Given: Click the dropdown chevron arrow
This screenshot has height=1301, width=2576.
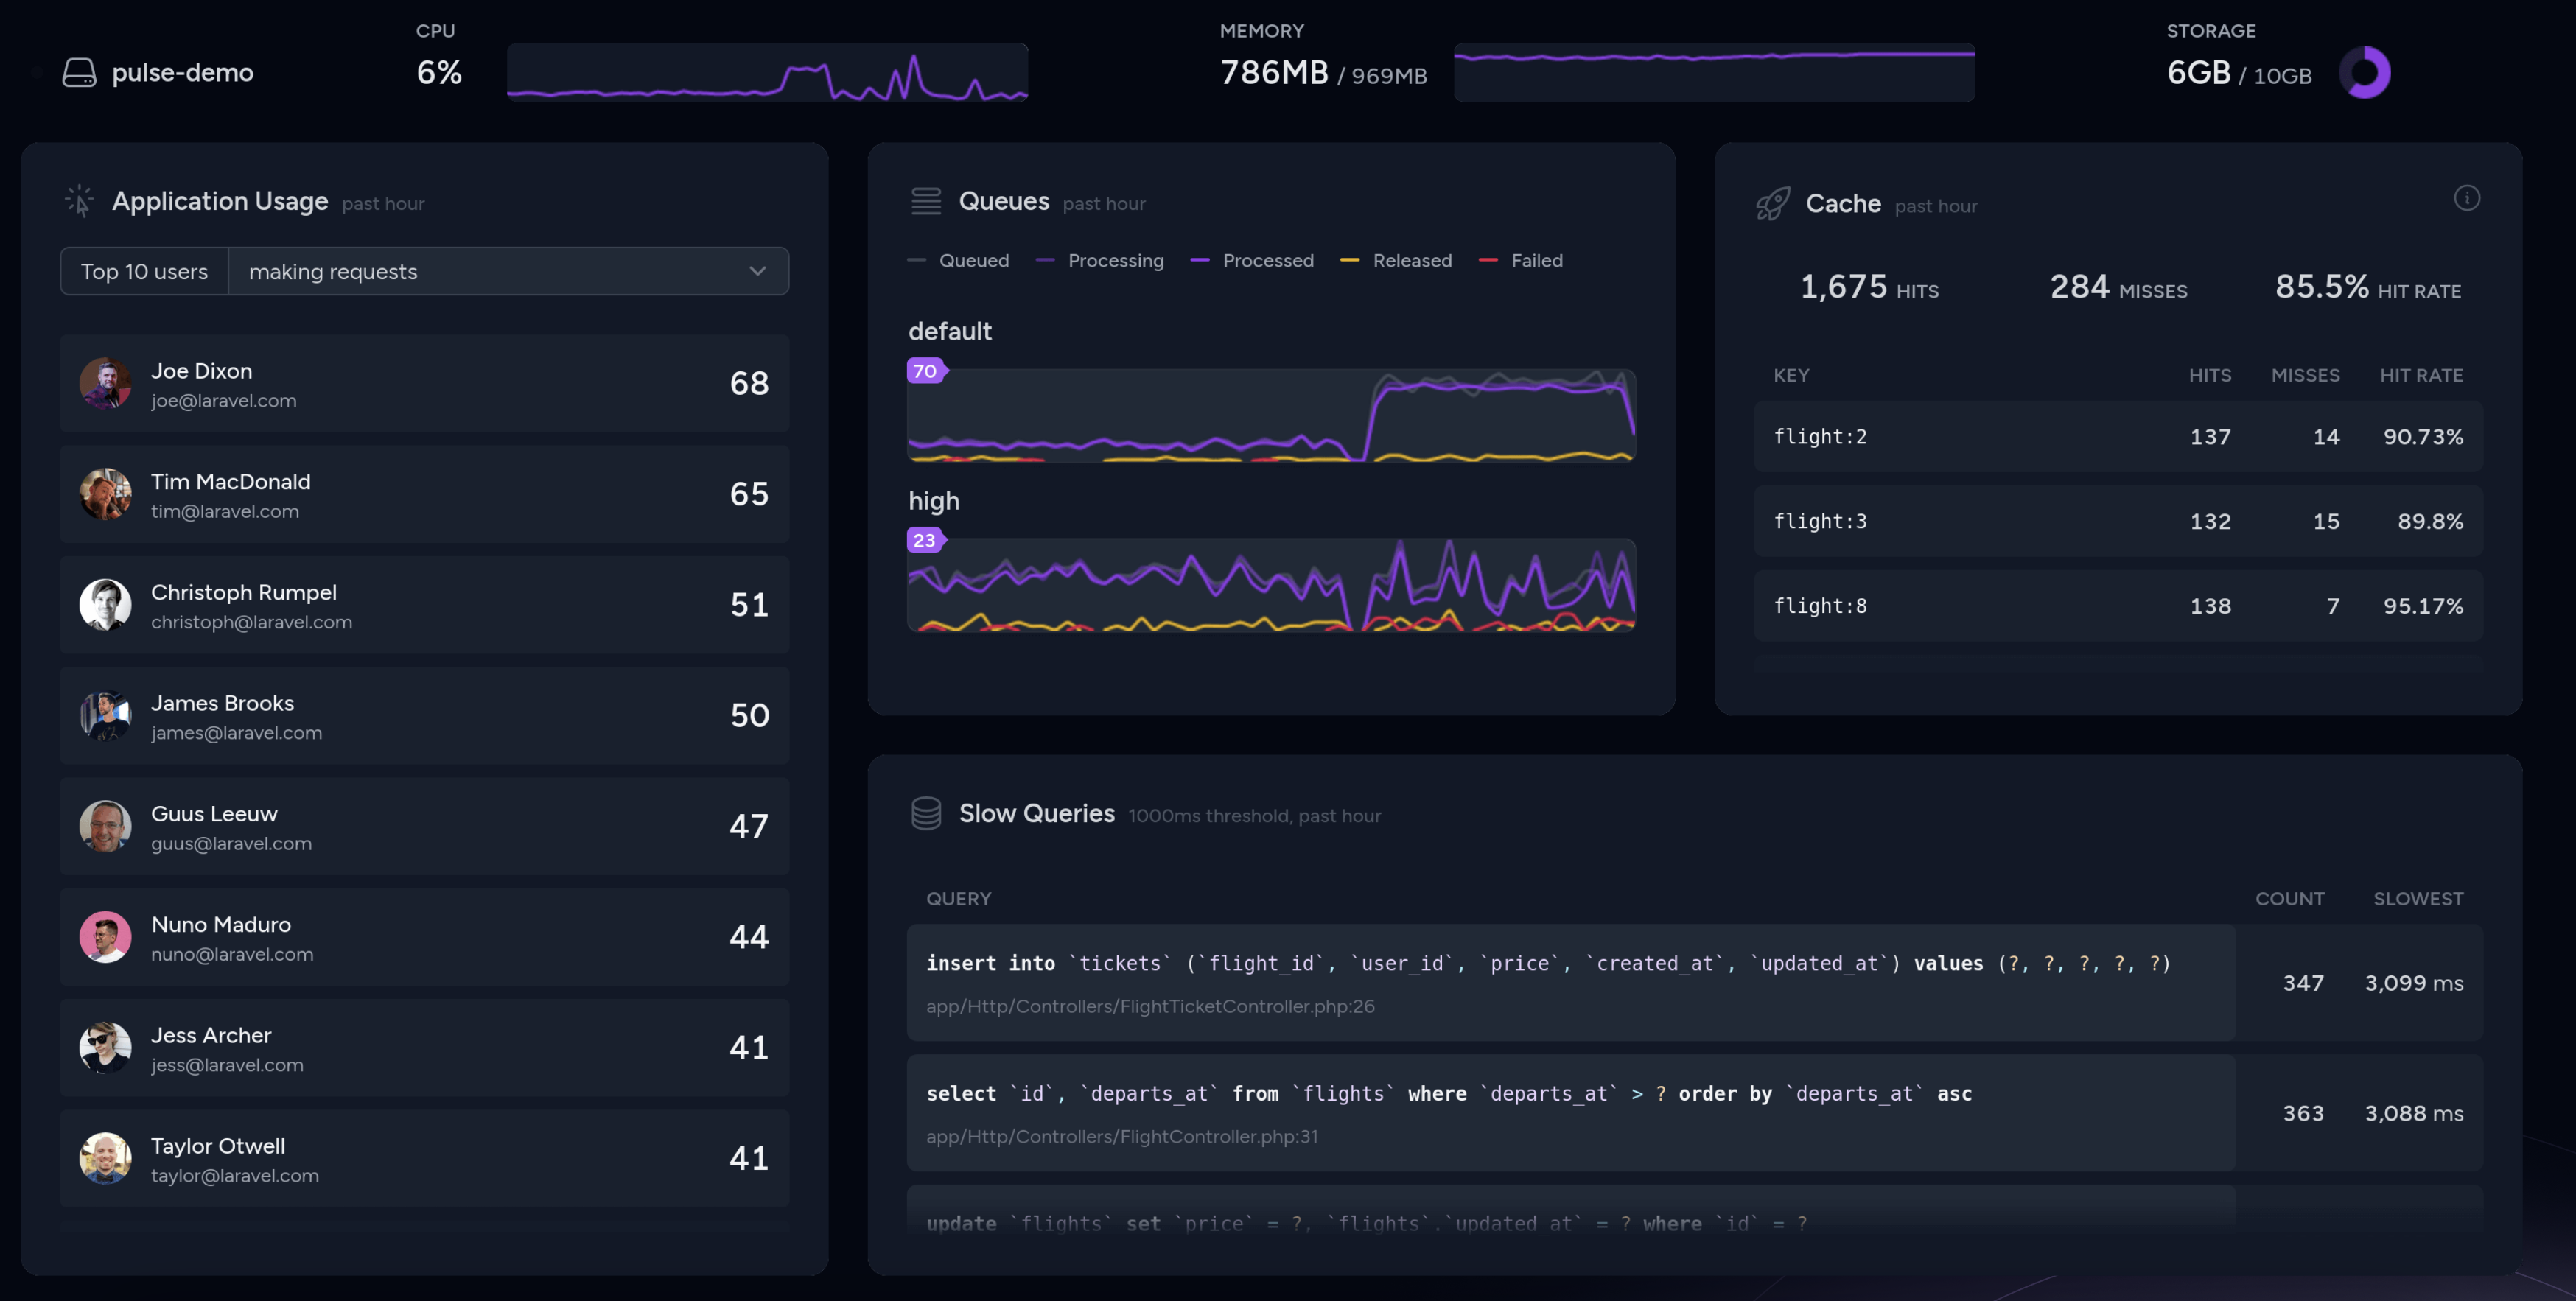Looking at the screenshot, I should (757, 271).
